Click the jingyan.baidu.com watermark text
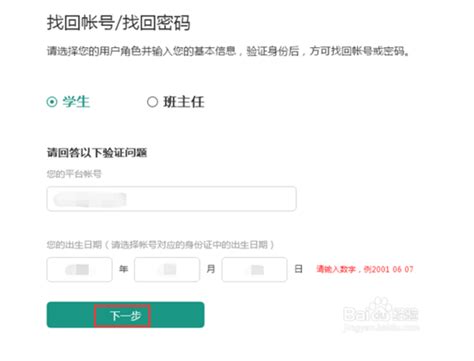 point(381,327)
